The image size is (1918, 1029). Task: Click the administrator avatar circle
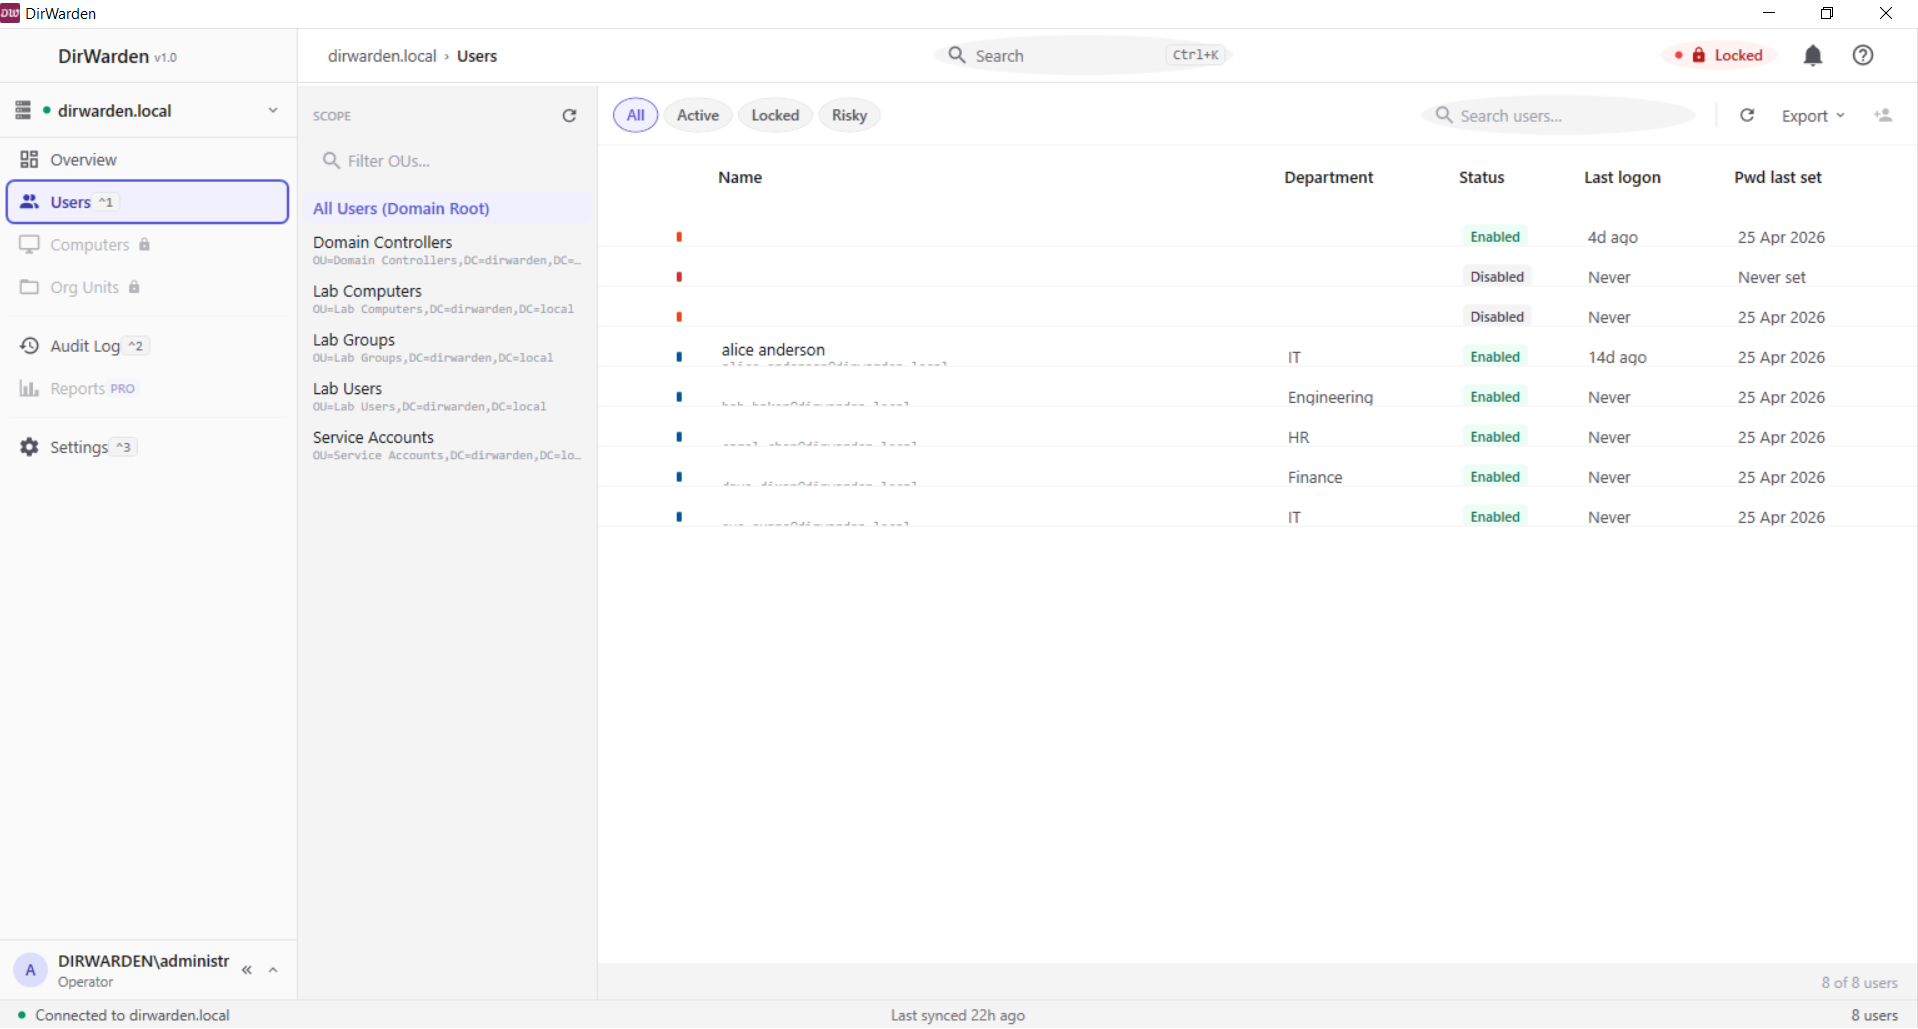tap(30, 970)
